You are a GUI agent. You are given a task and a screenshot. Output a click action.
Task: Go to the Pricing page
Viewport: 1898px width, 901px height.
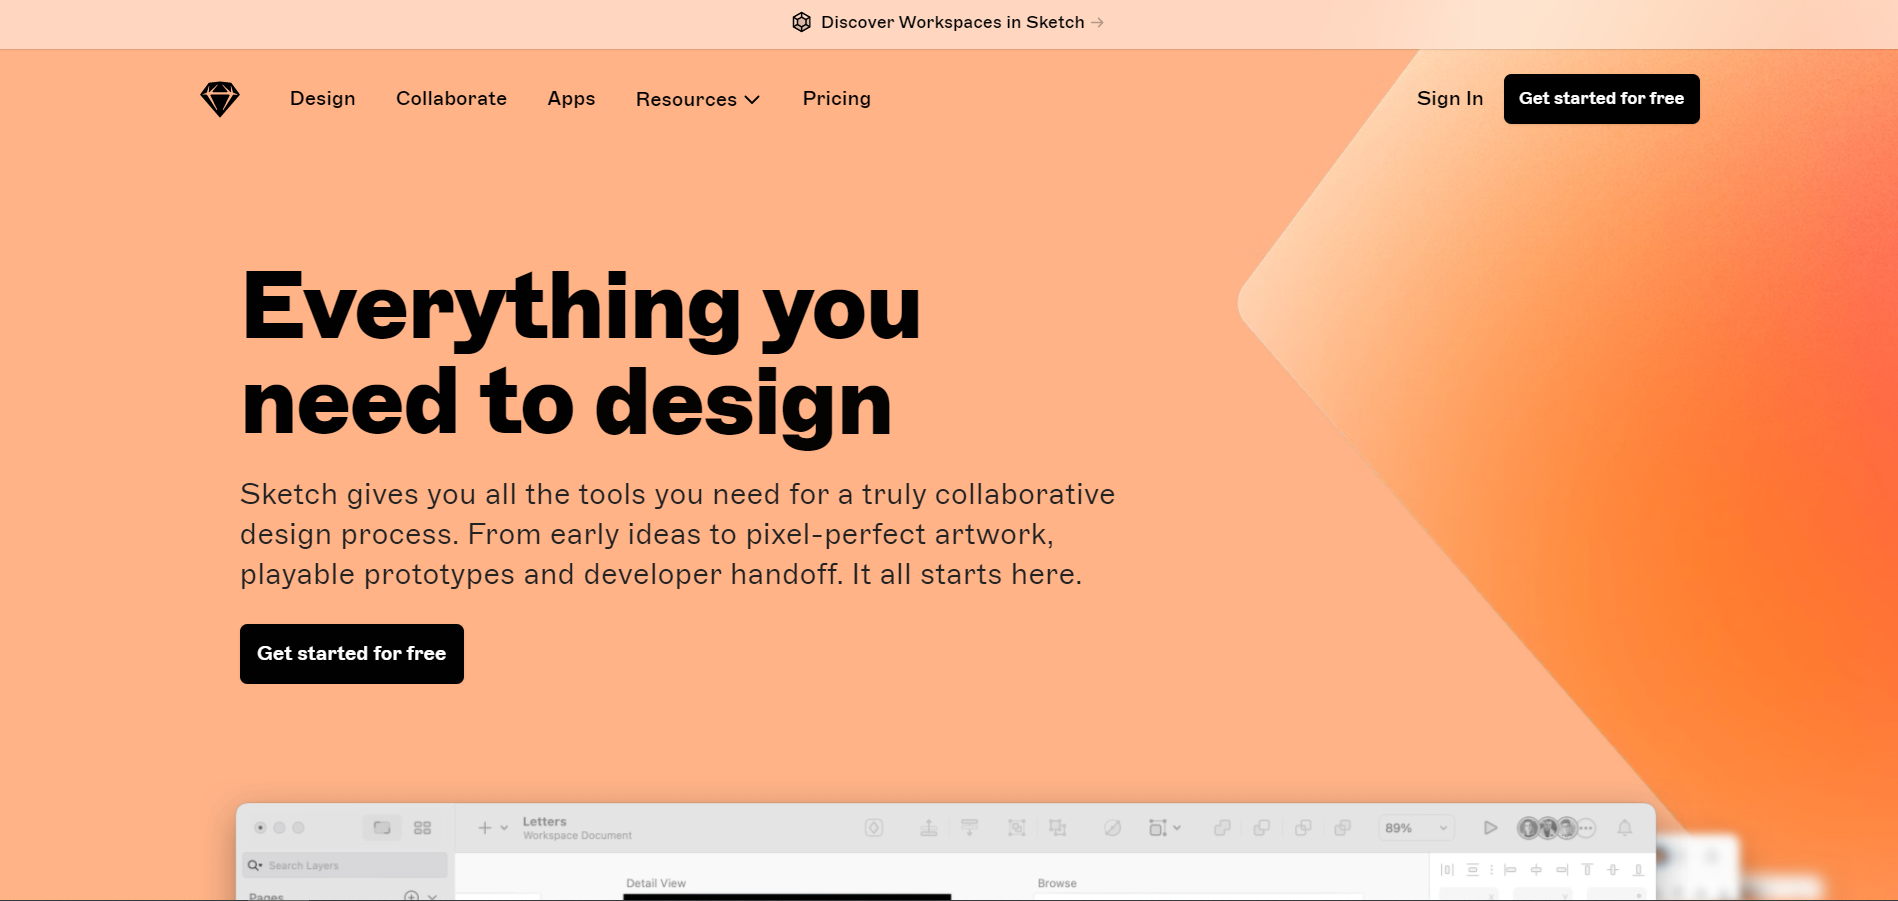tap(836, 99)
